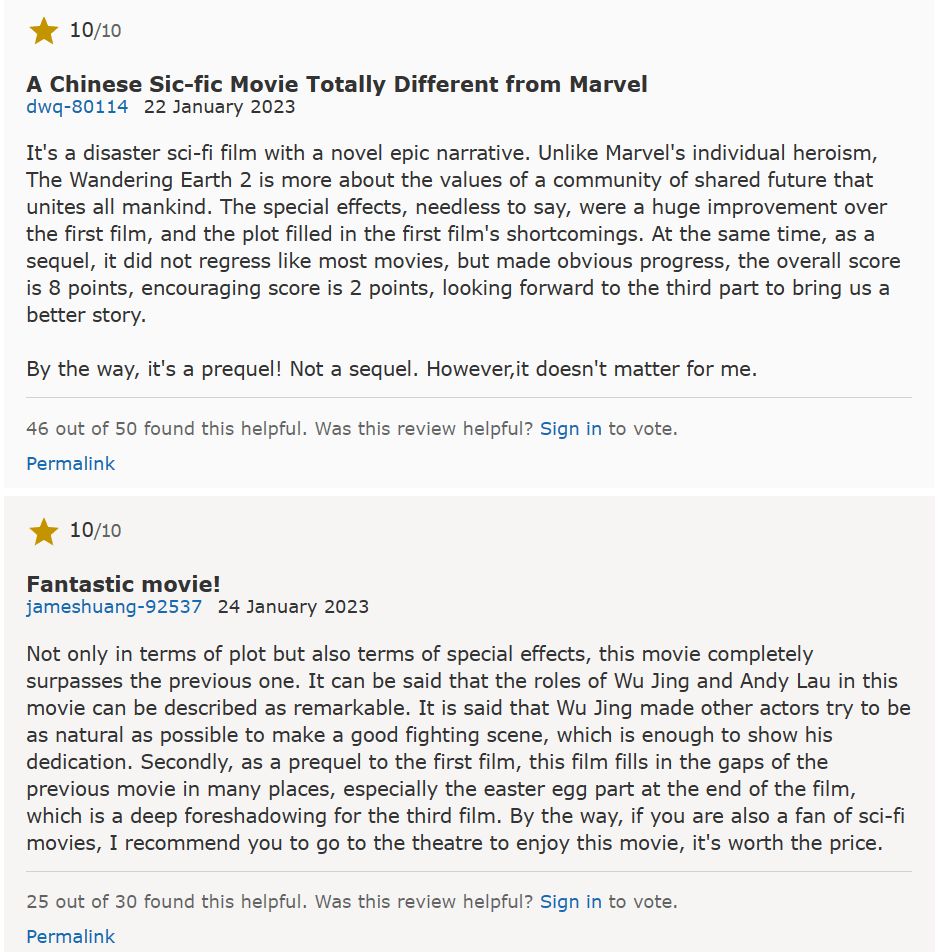Viewport: 943px width, 952px height.
Task: Click the paragraph beginning 'It's a disaster sci-fi film'
Action: 464,234
